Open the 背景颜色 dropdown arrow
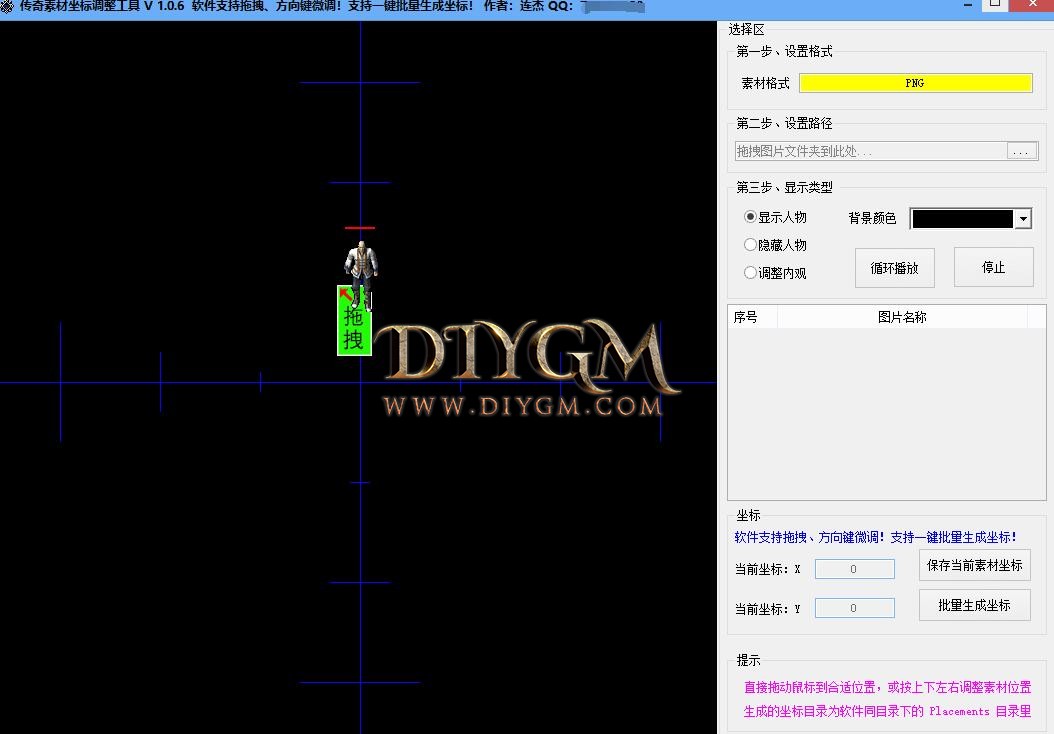Image resolution: width=1054 pixels, height=734 pixels. pos(1023,218)
